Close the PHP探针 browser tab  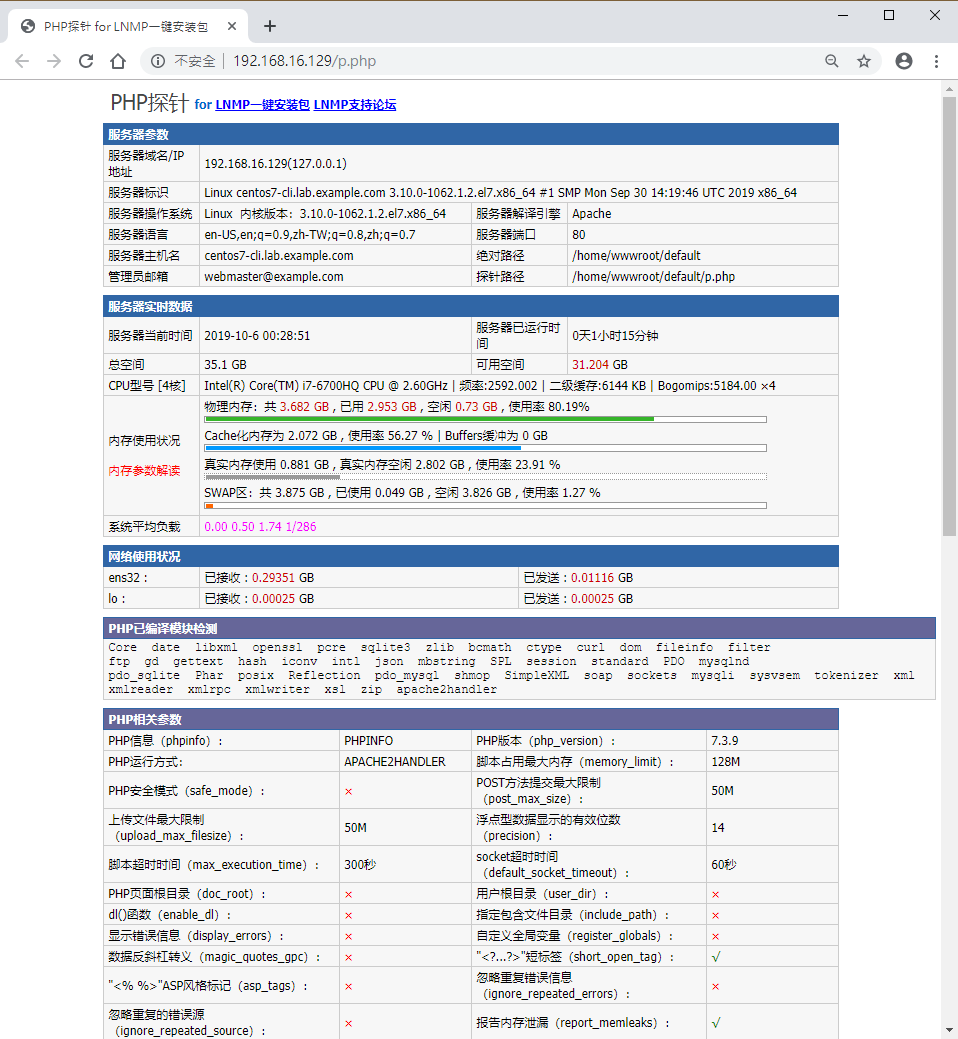pyautogui.click(x=232, y=27)
